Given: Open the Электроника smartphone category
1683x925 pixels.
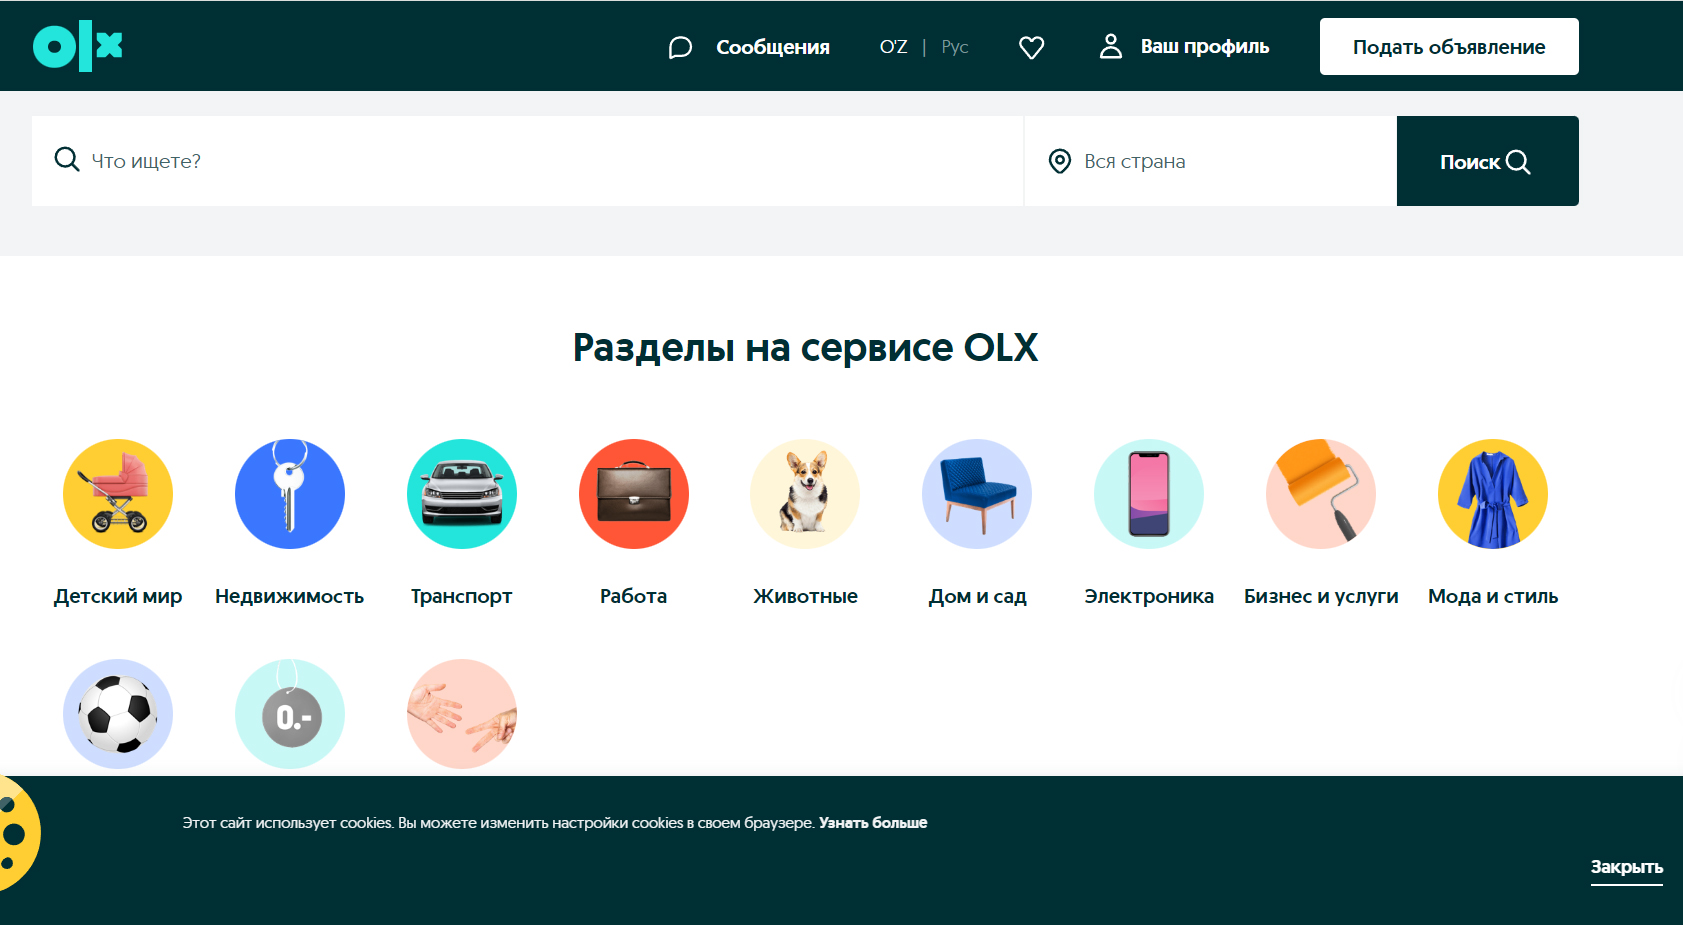Looking at the screenshot, I should pos(1149,494).
